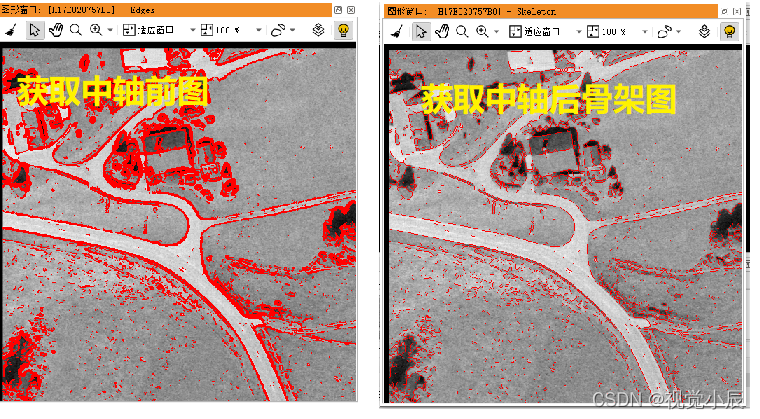Select the pointer tool in Edges window
The width and height of the screenshot is (760, 419).
point(34,30)
